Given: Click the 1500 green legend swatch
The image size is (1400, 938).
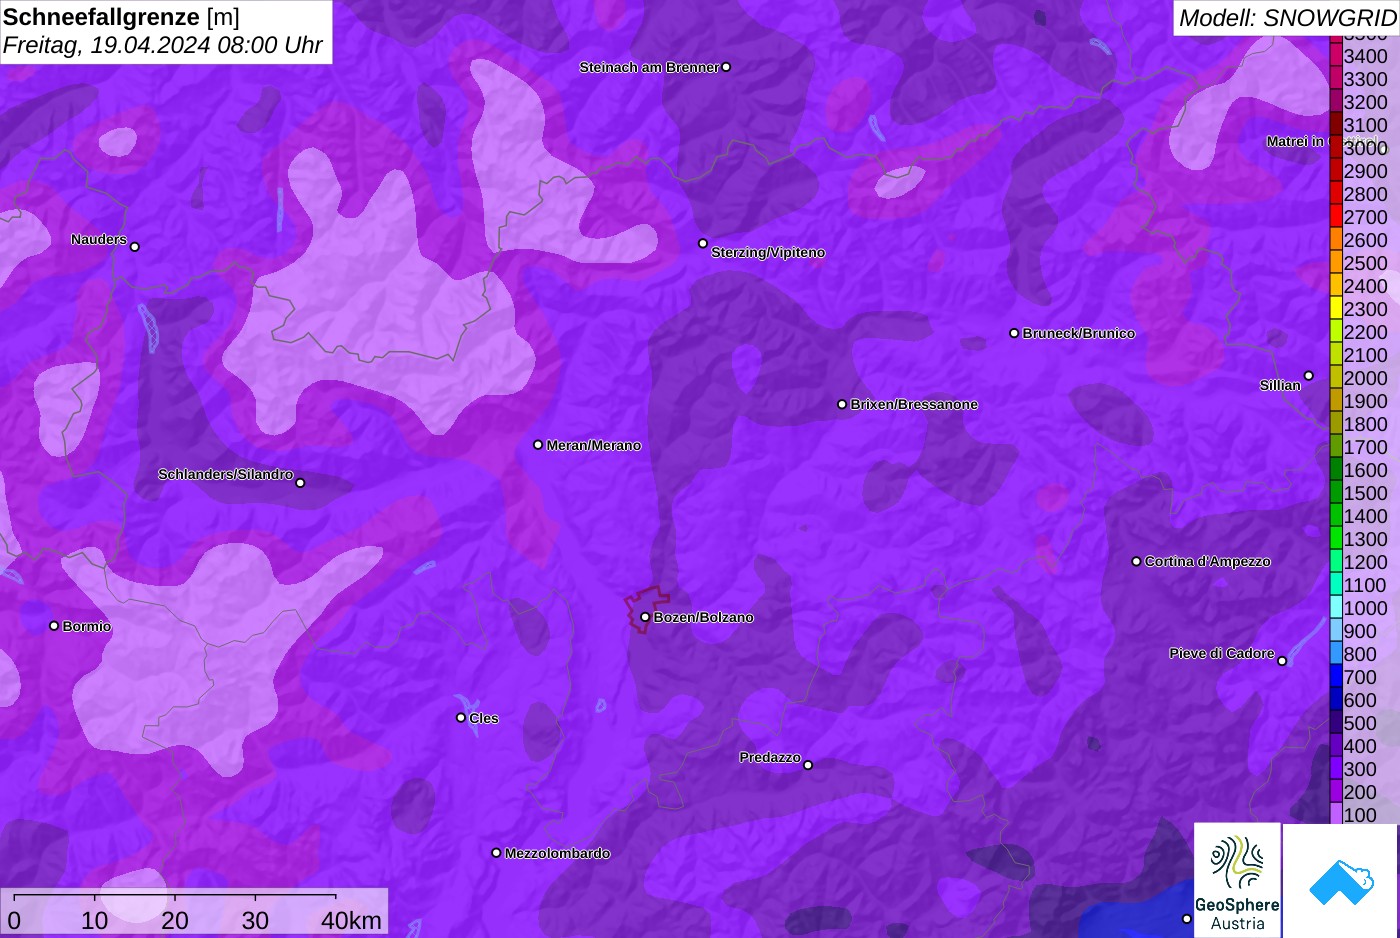Looking at the screenshot, I should pyautogui.click(x=1335, y=493).
